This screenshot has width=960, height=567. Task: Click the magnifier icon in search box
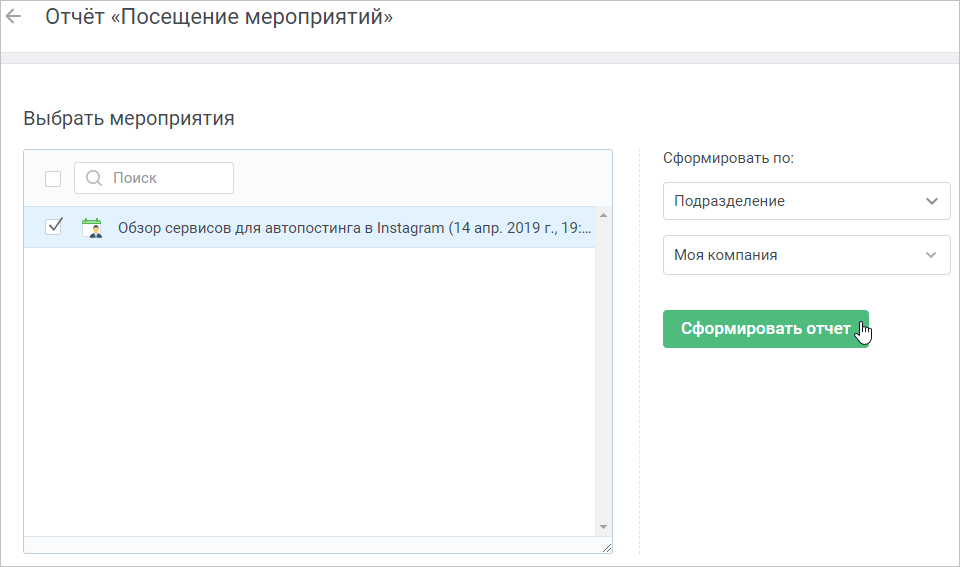pyautogui.click(x=94, y=178)
